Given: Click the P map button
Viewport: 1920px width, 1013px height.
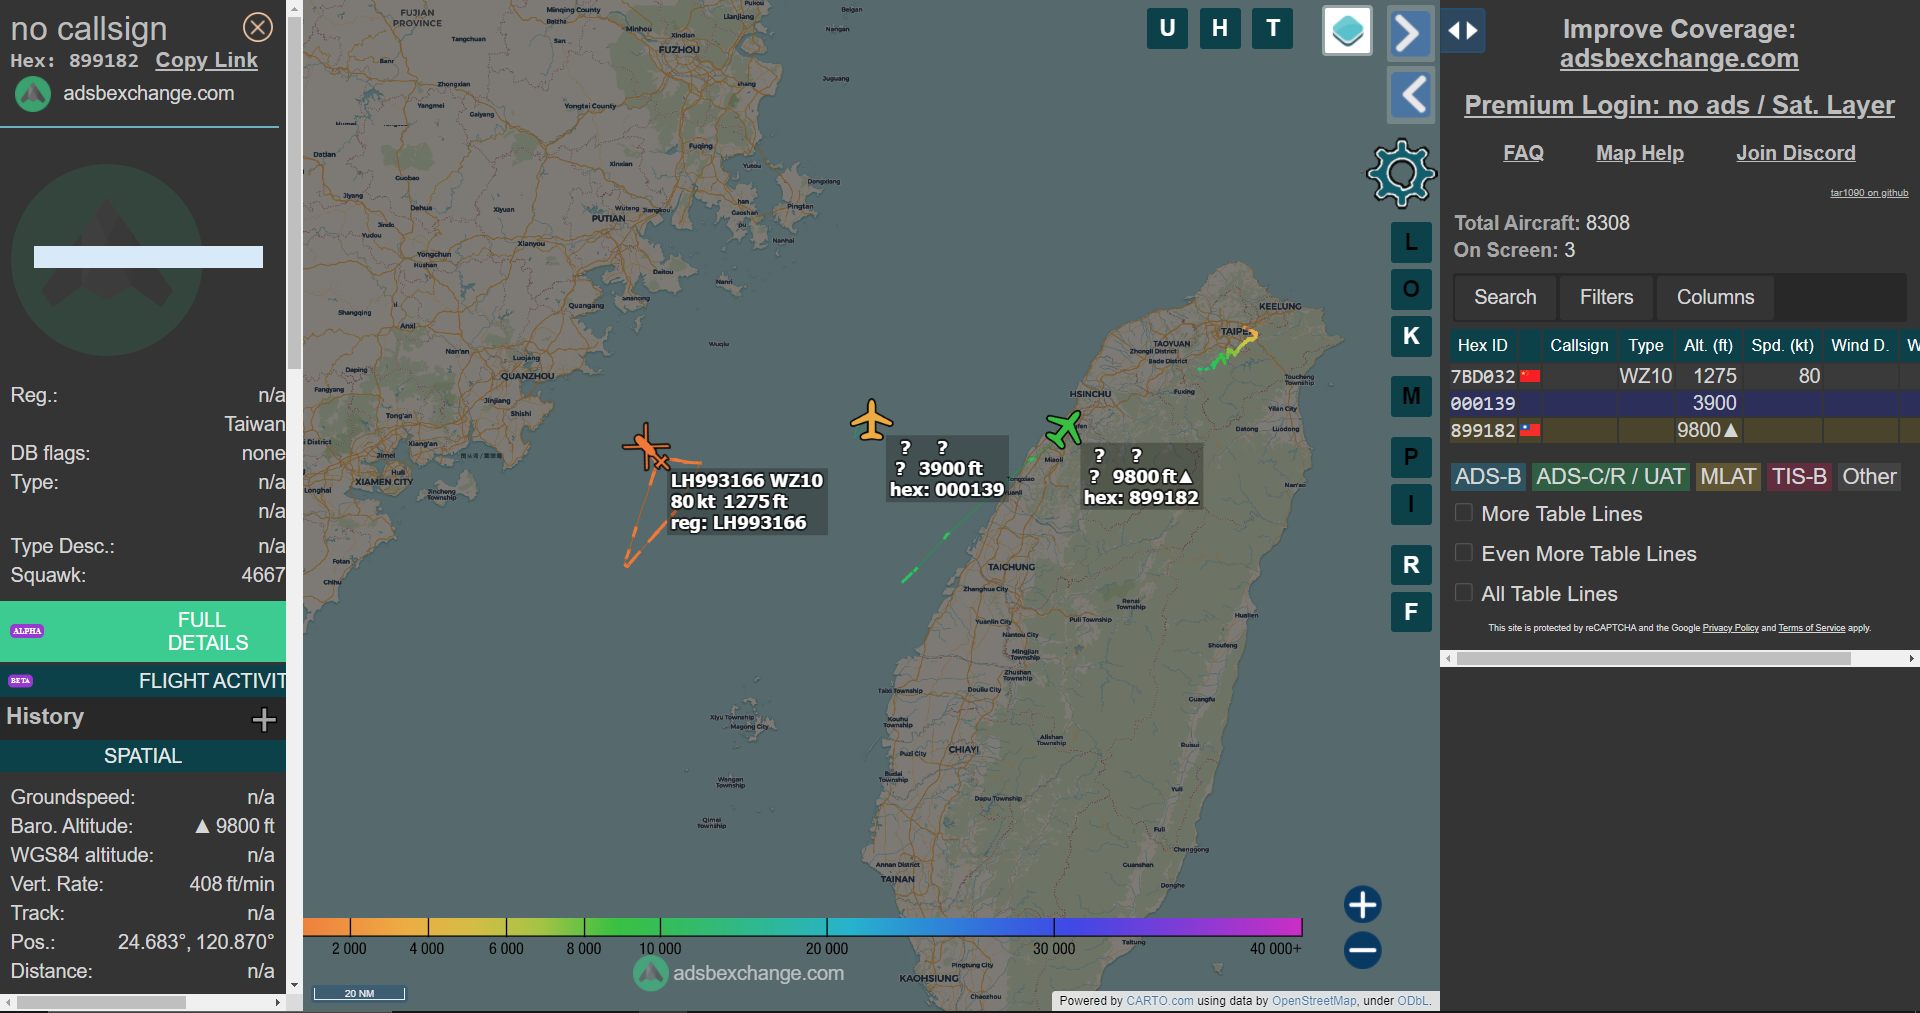Looking at the screenshot, I should [x=1411, y=457].
